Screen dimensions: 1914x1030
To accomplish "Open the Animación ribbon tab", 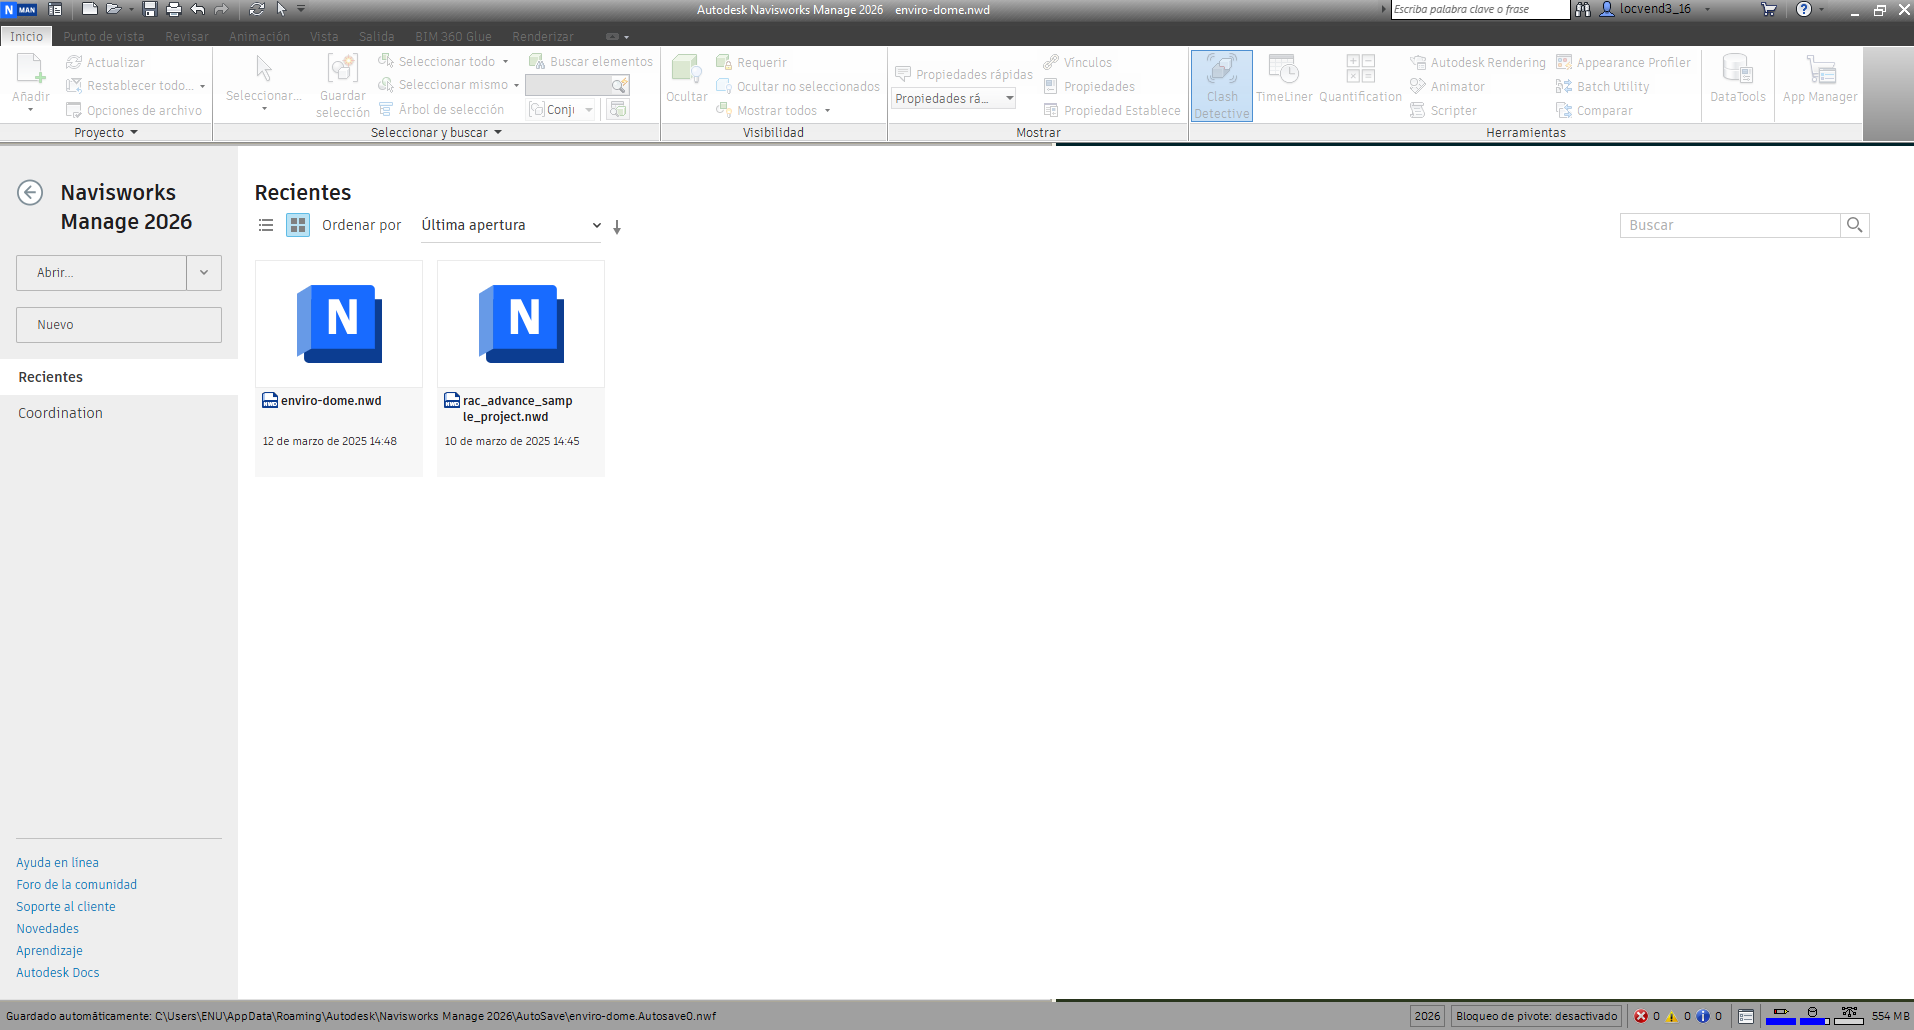I will click(259, 36).
